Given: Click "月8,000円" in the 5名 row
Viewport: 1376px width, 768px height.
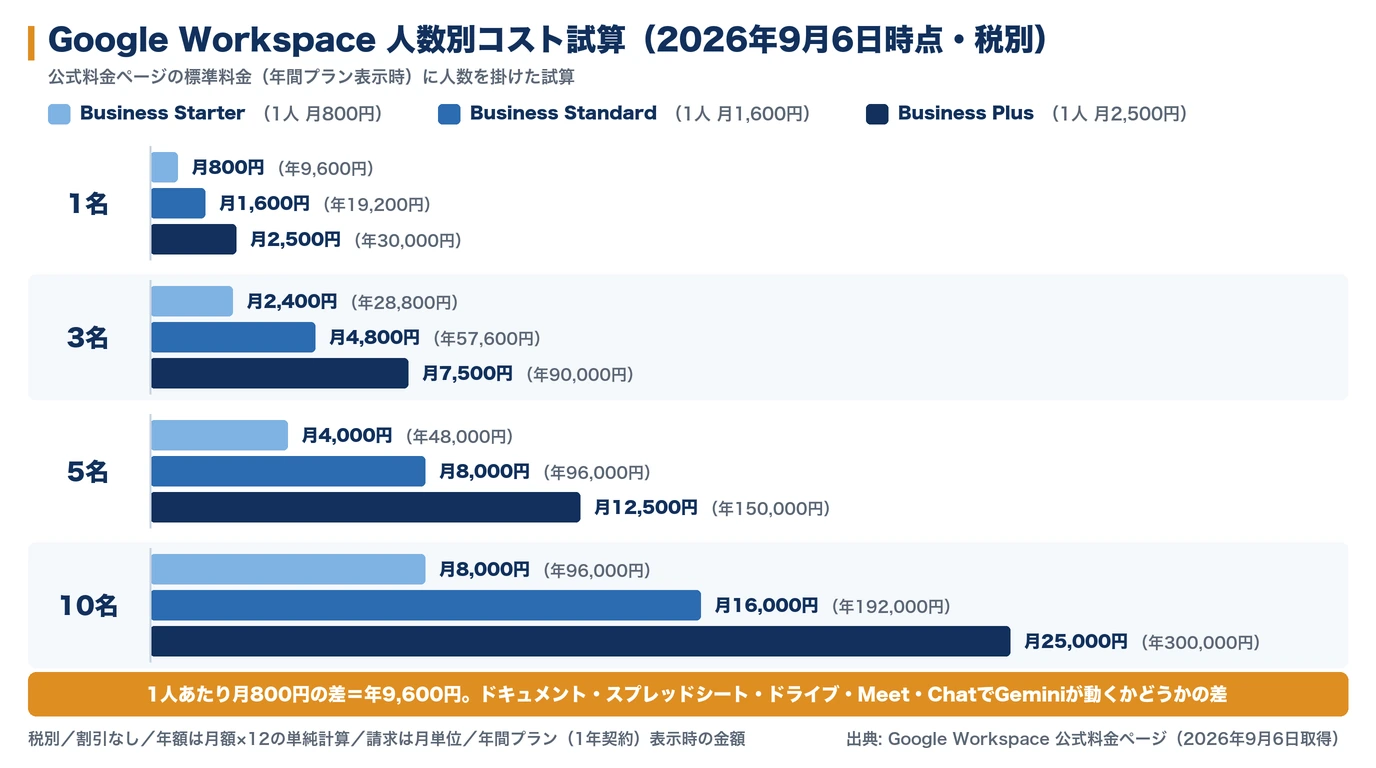Looking at the screenshot, I should point(484,472).
